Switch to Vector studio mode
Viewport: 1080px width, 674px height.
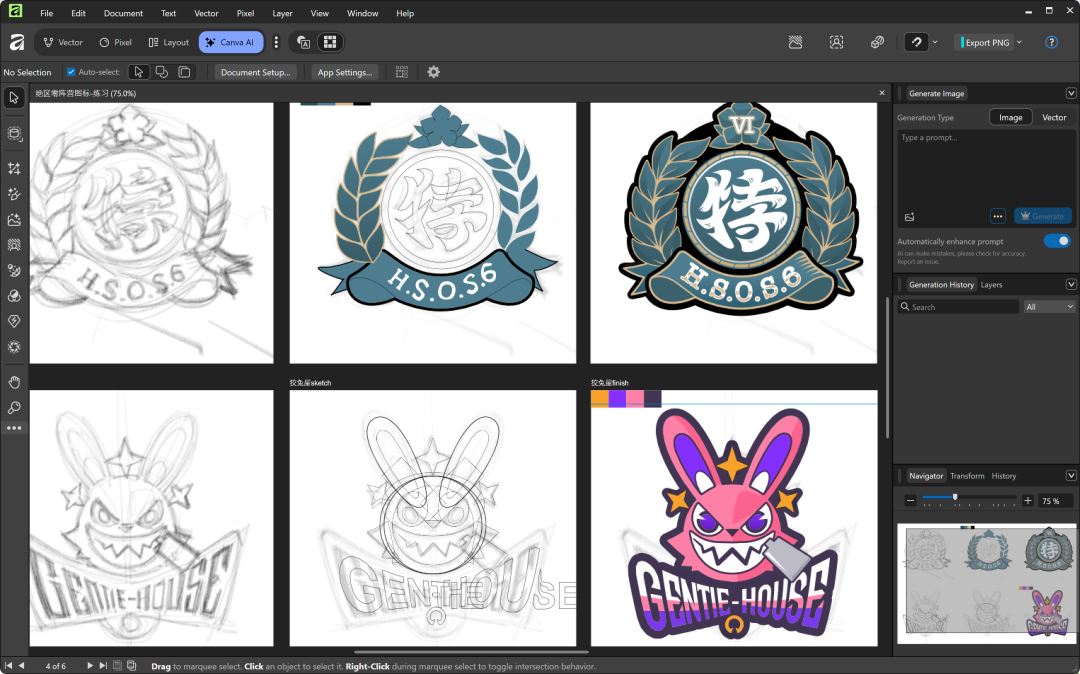click(63, 42)
